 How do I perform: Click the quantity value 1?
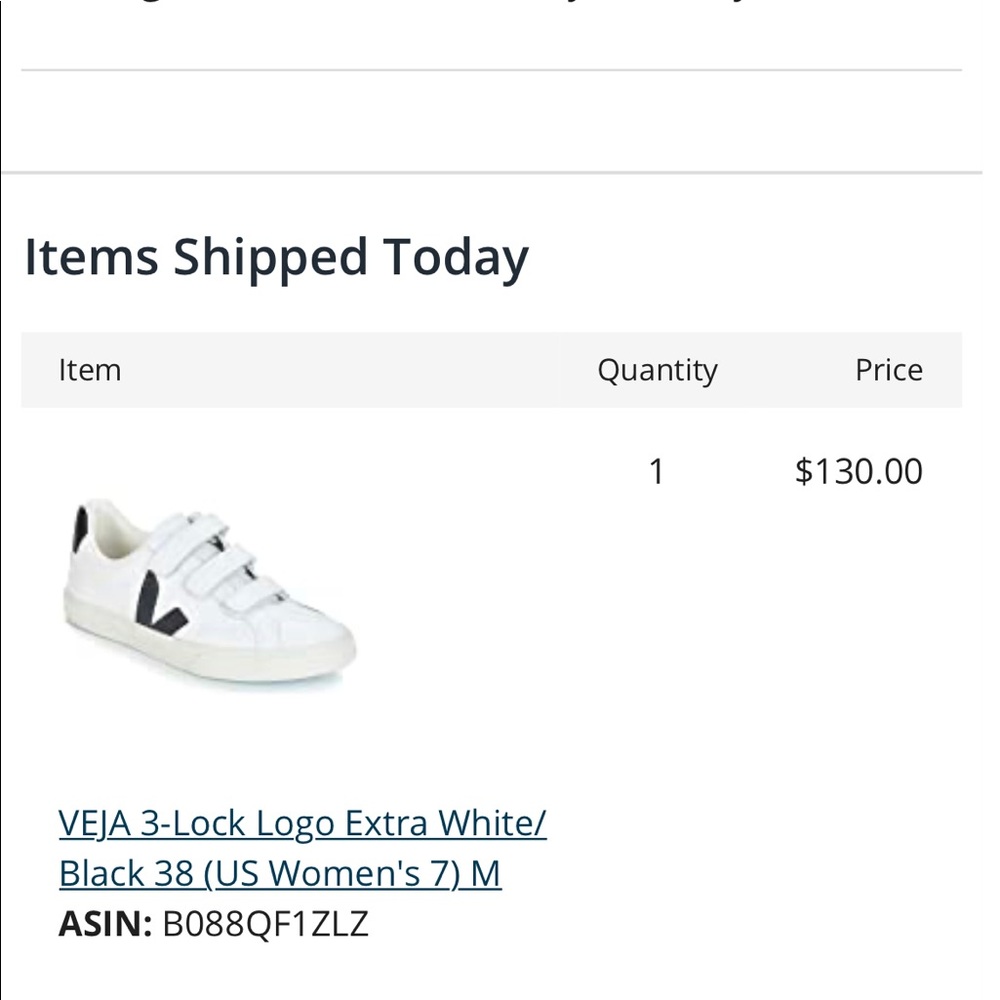coord(656,471)
